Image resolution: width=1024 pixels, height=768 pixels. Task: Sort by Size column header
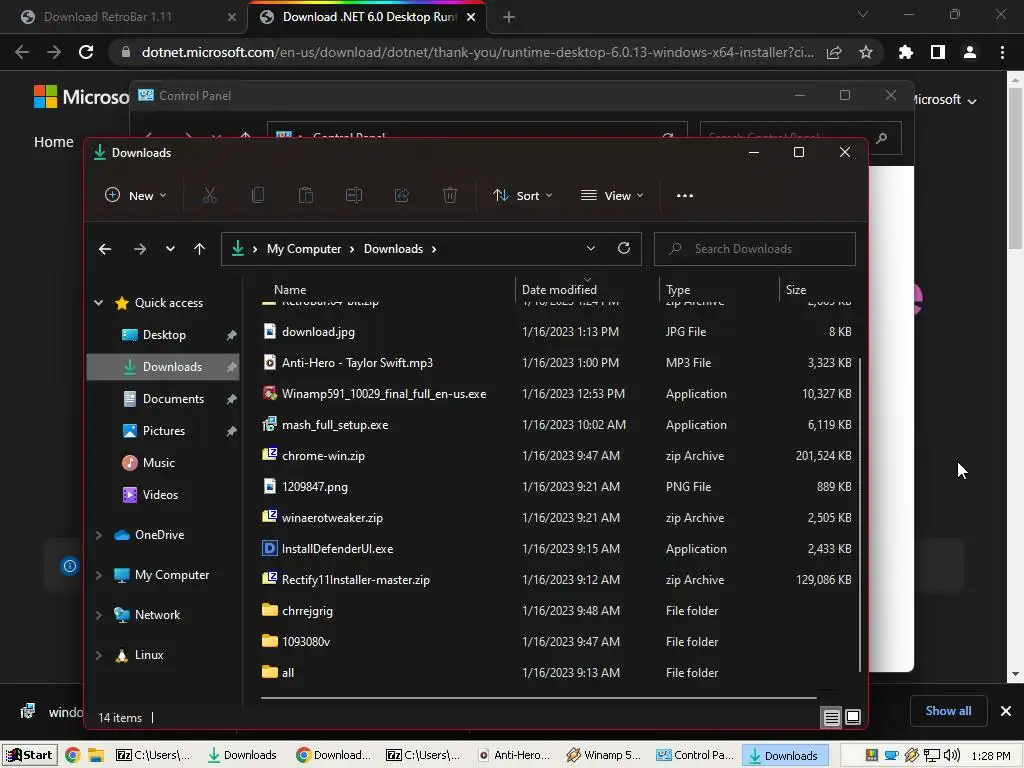point(817,289)
